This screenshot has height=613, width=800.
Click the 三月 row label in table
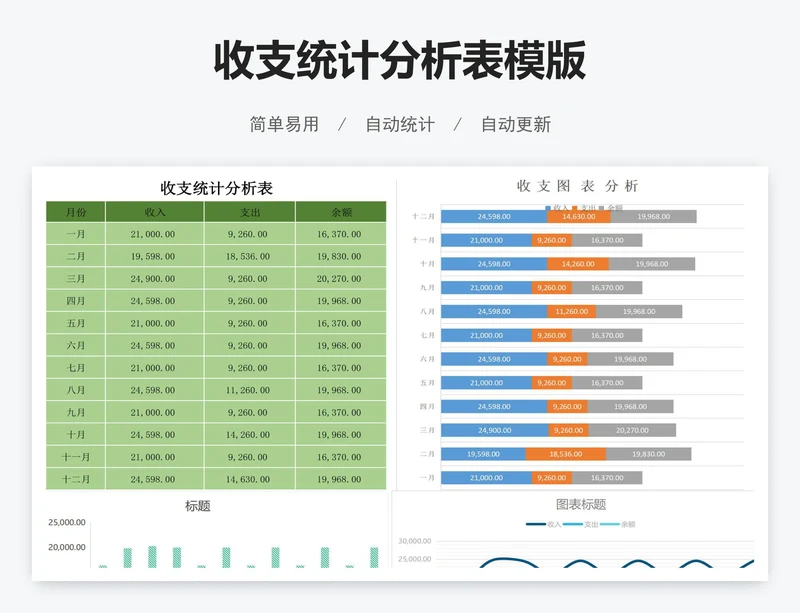point(76,279)
